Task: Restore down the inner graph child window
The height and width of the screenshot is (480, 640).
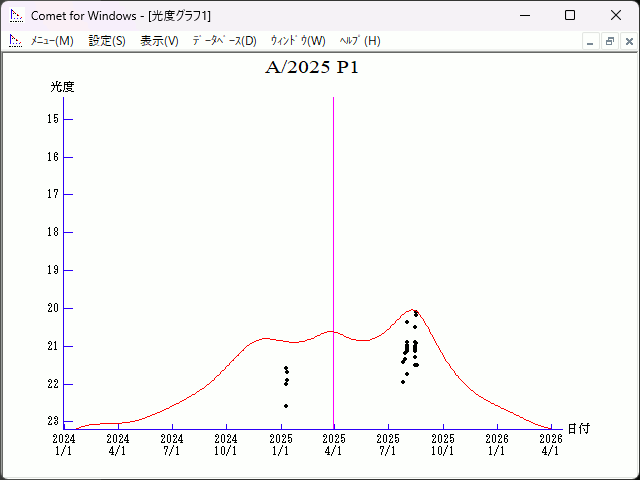Action: pos(609,41)
